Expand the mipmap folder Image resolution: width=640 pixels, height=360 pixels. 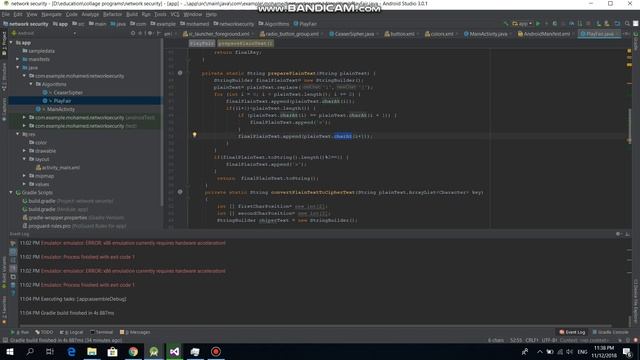coord(24,176)
